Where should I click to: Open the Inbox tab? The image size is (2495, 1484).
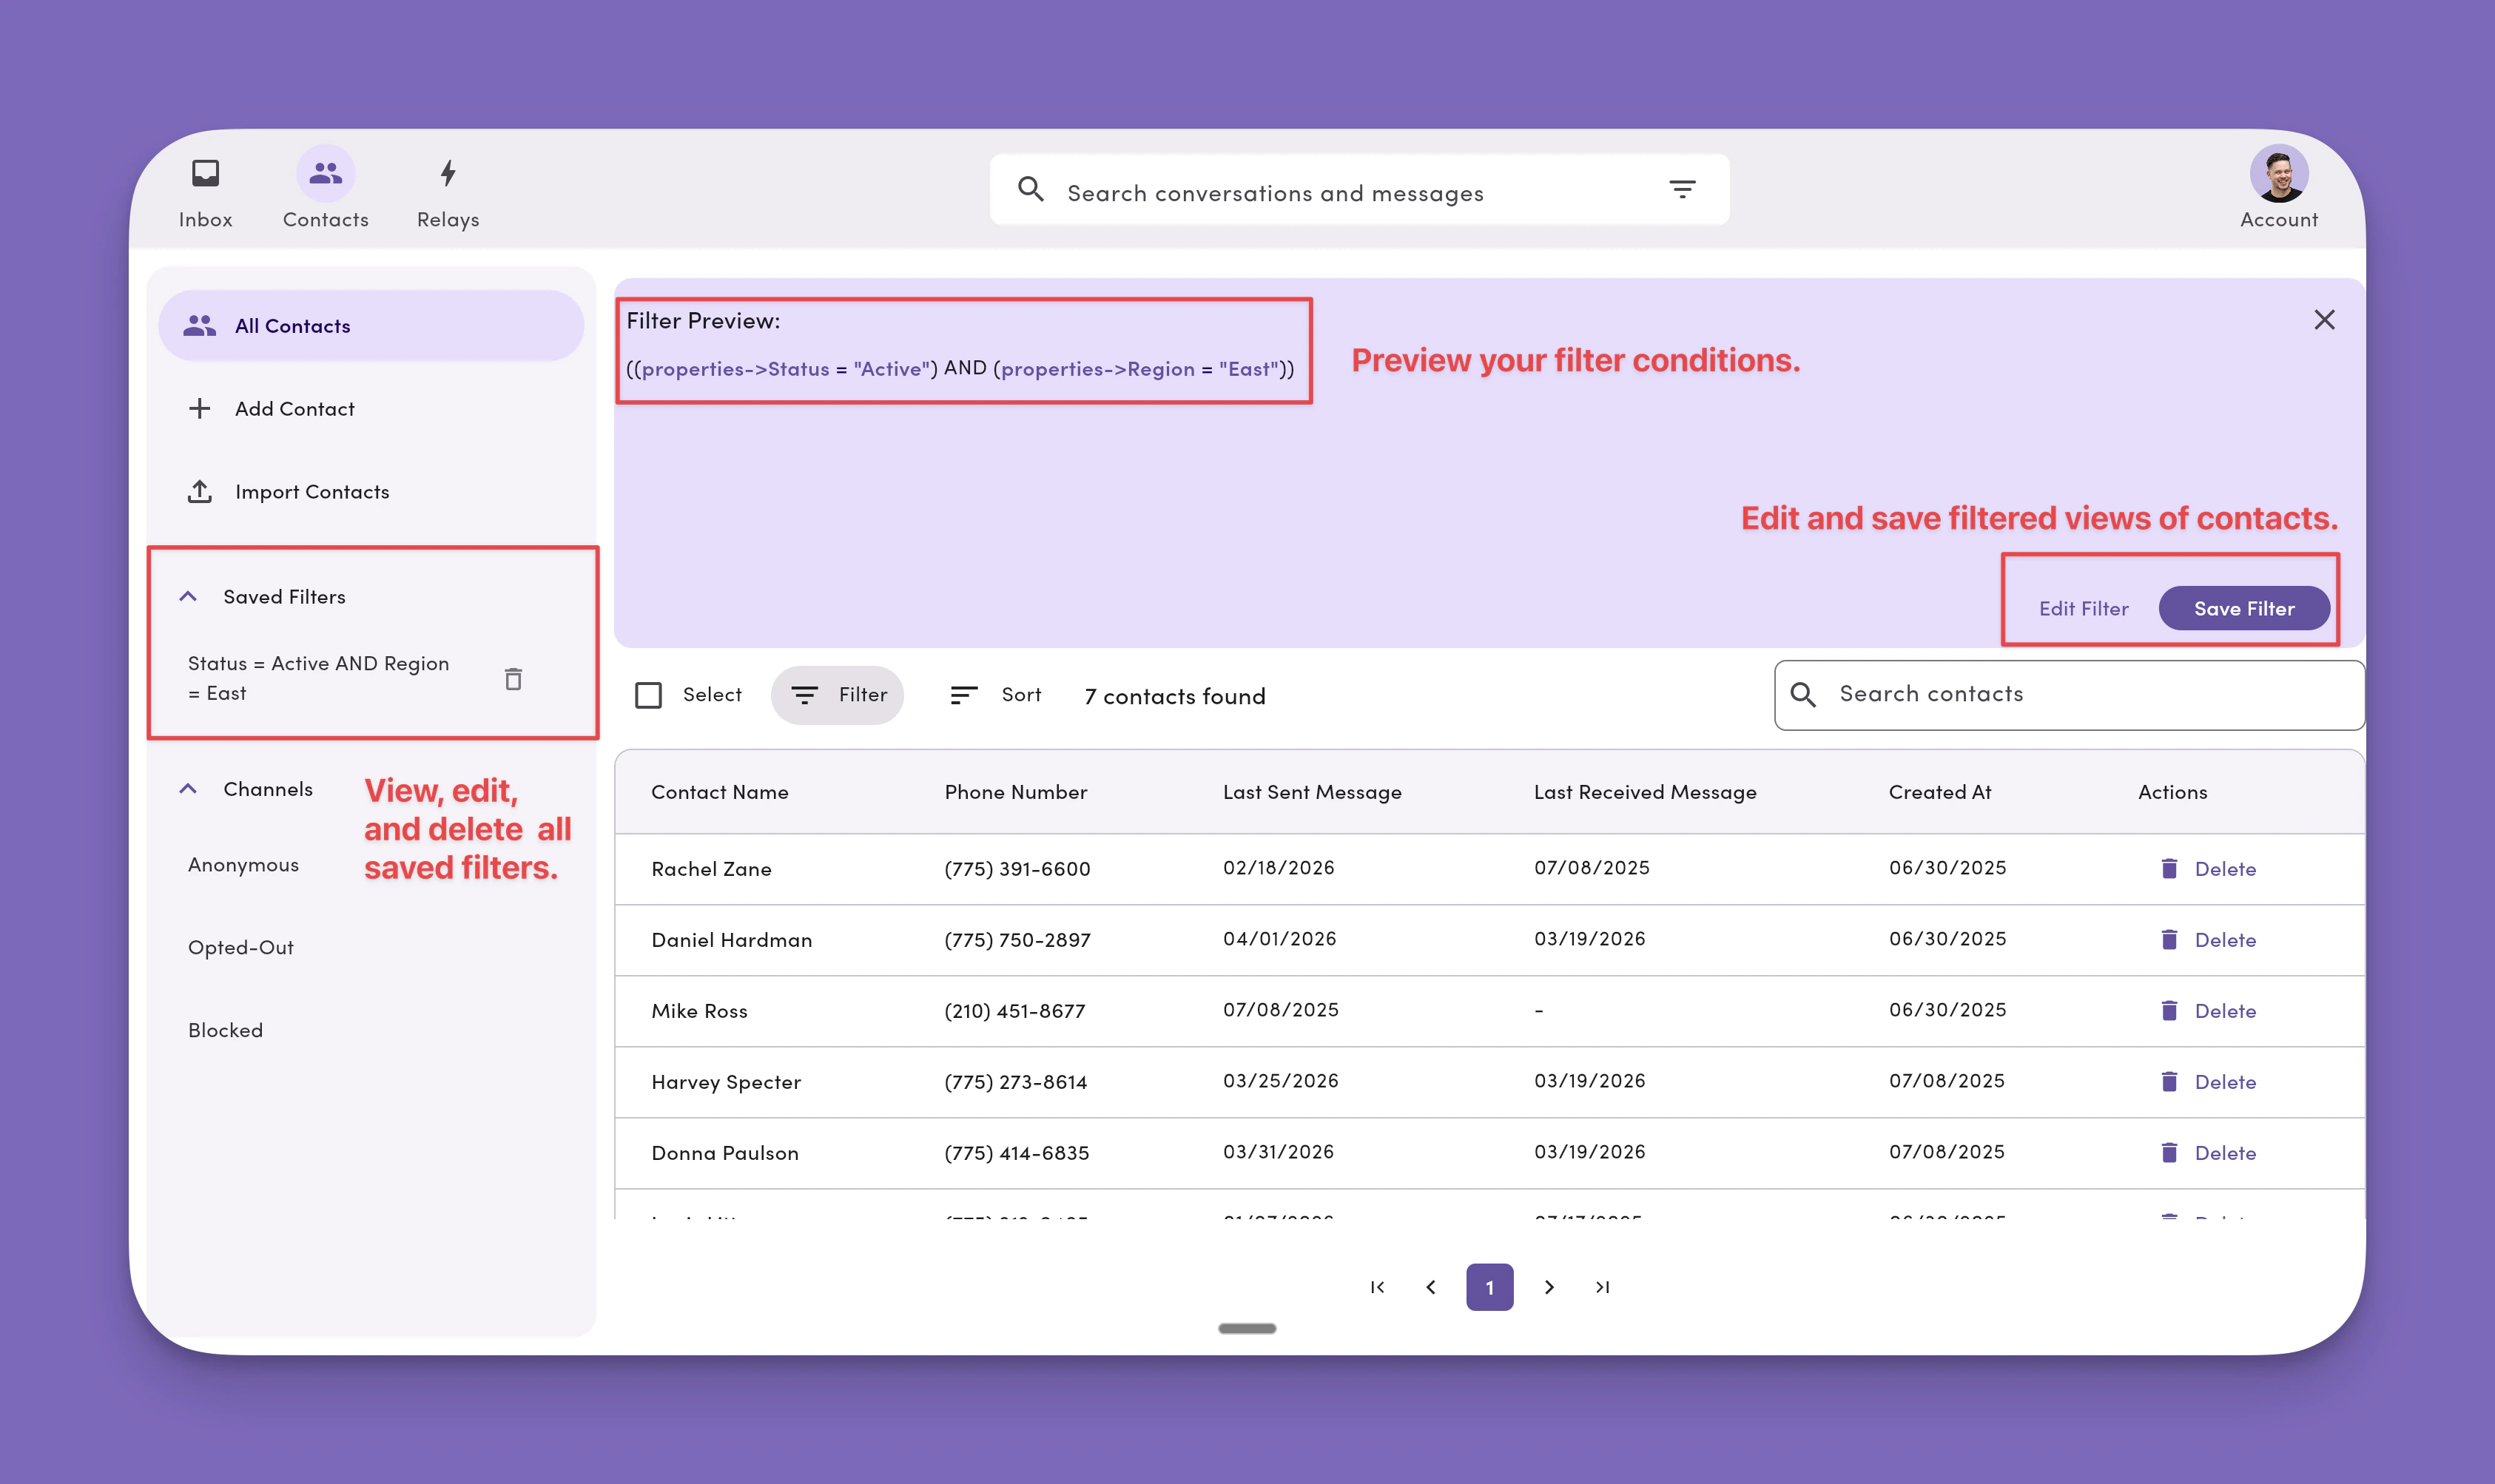pyautogui.click(x=205, y=192)
